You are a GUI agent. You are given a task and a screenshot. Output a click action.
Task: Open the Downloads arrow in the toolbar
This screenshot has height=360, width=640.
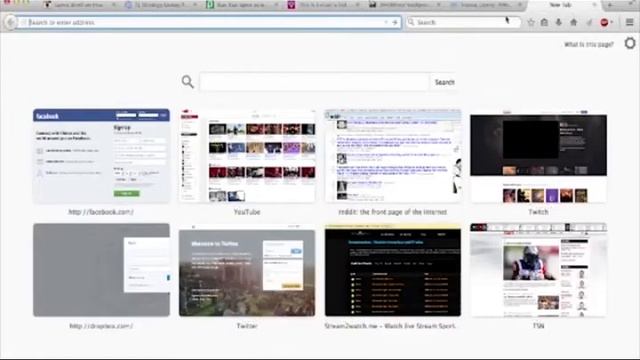[559, 22]
